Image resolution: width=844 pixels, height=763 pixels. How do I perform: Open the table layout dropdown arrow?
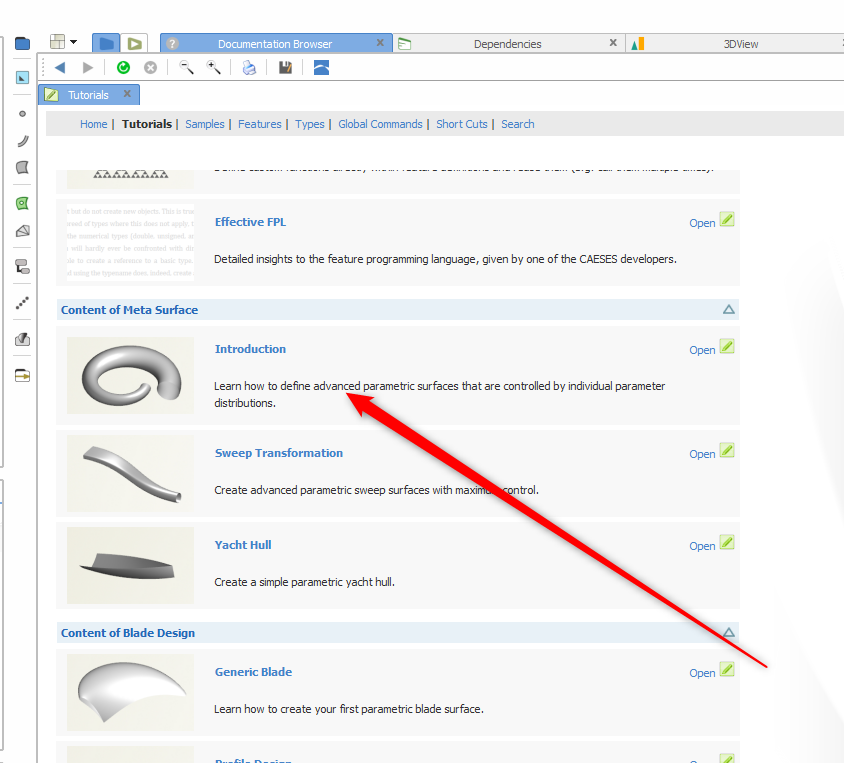(73, 42)
